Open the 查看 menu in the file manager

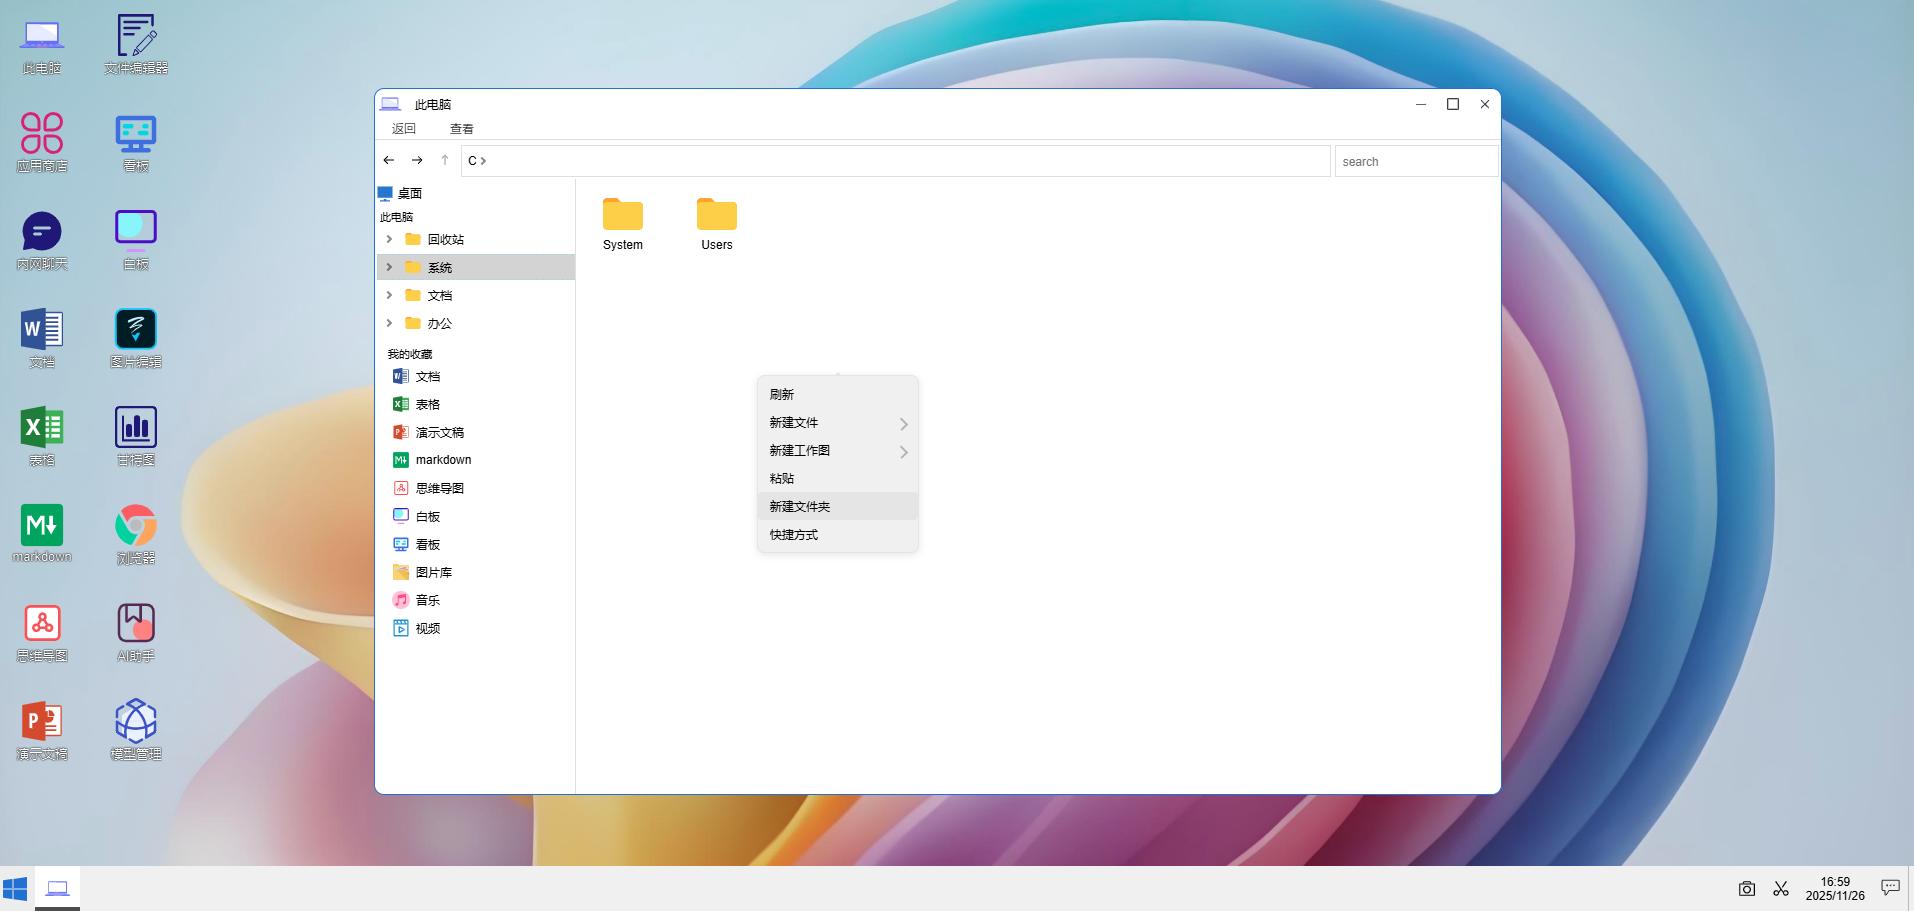click(462, 128)
